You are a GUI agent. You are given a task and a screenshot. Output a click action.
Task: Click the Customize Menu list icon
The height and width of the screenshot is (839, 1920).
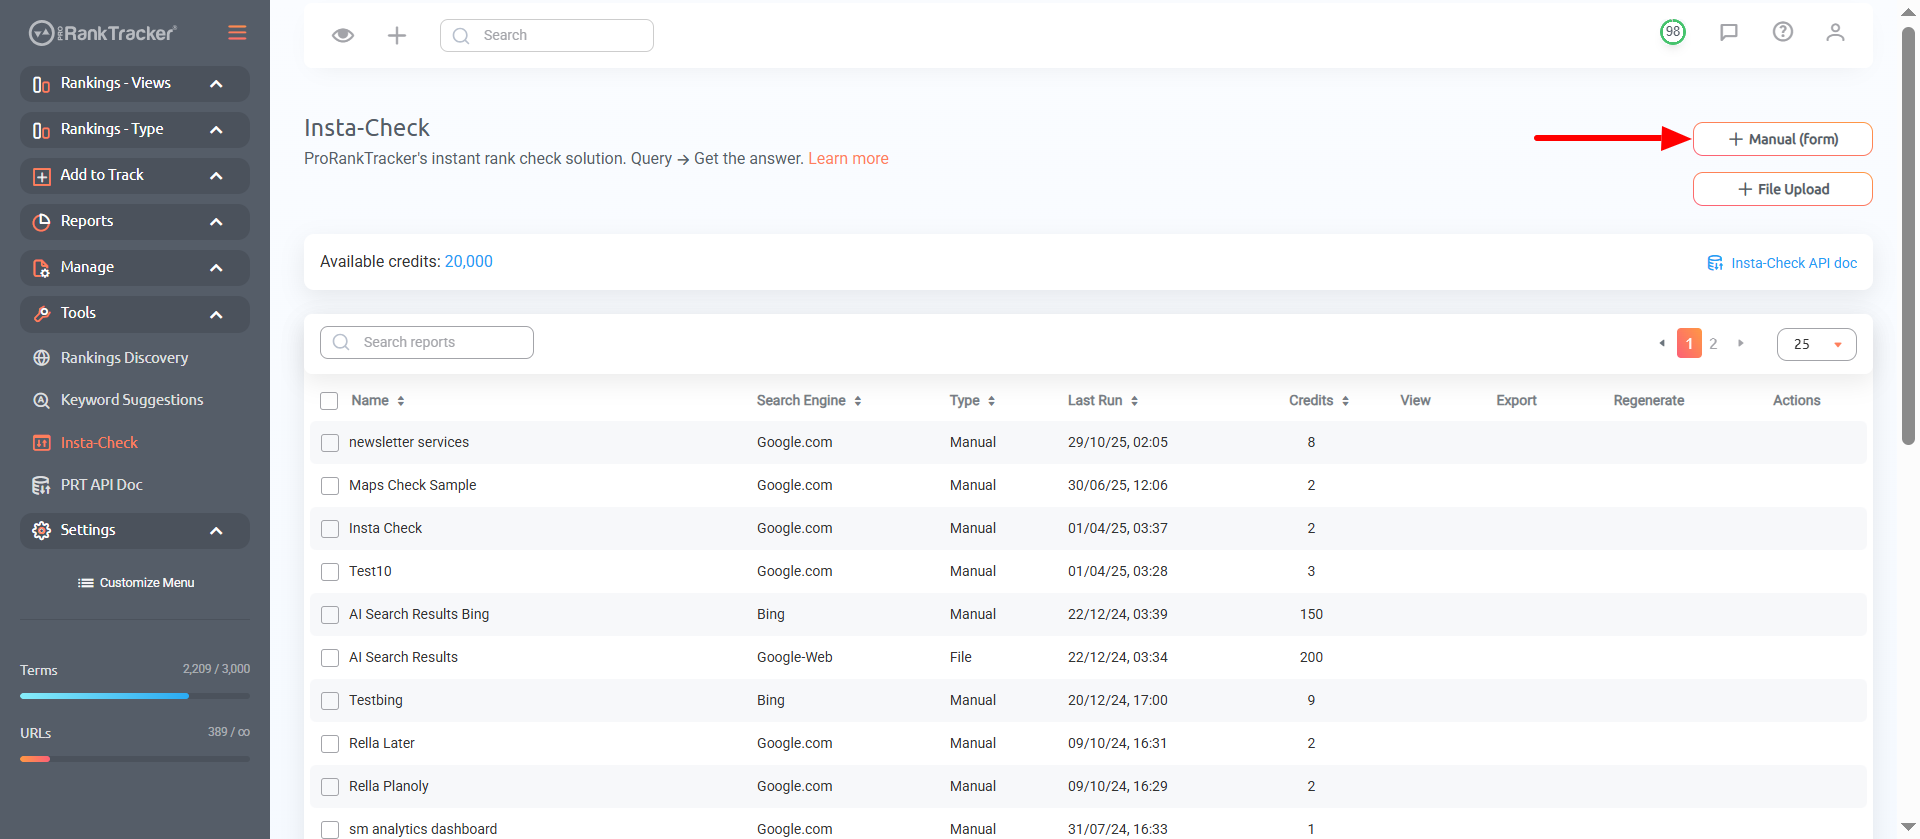pos(86,583)
